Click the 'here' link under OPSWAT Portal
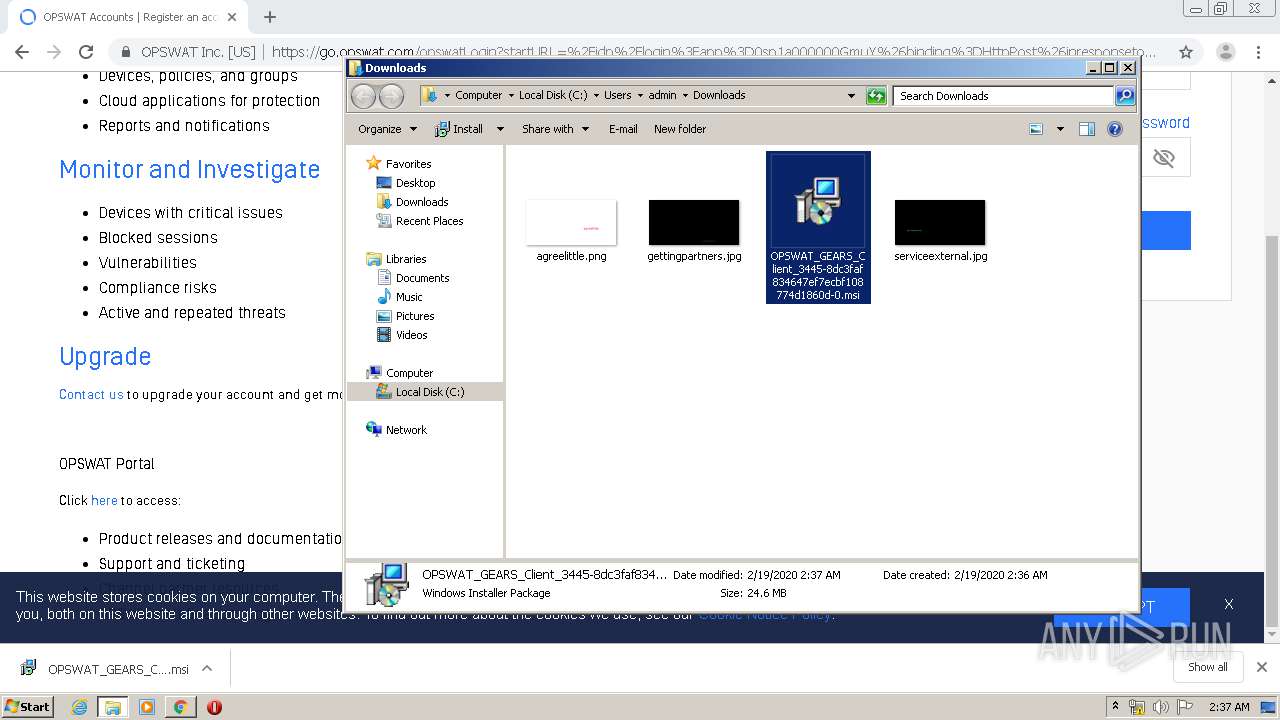 tap(104, 501)
